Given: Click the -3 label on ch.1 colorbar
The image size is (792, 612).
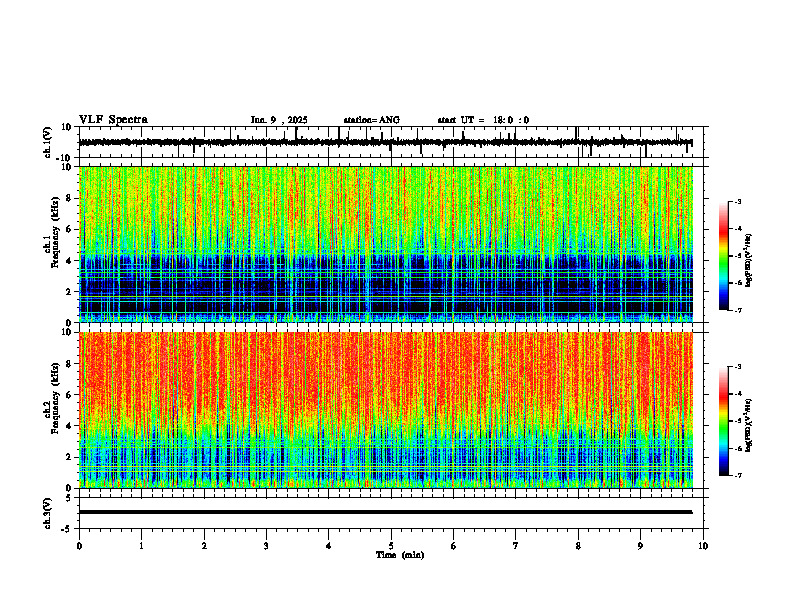Looking at the screenshot, I should pos(737,201).
